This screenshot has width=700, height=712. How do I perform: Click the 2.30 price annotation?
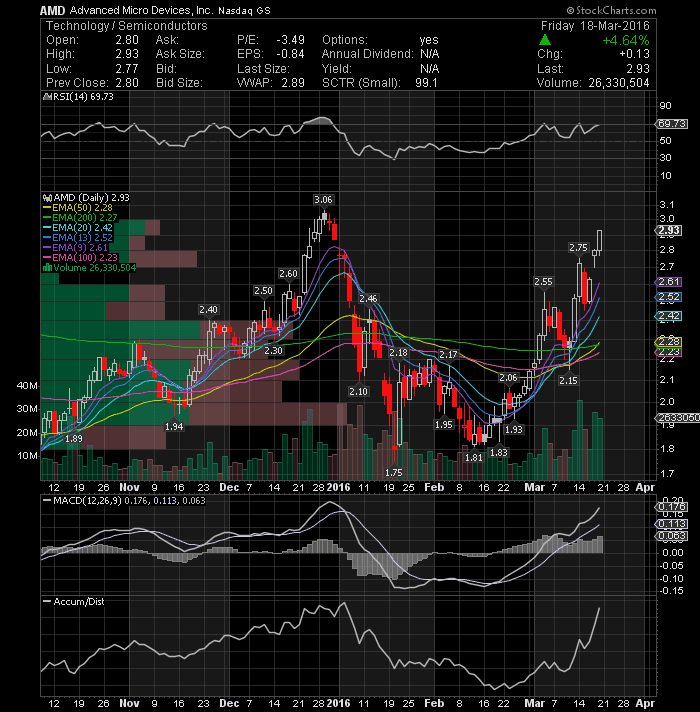(x=274, y=350)
